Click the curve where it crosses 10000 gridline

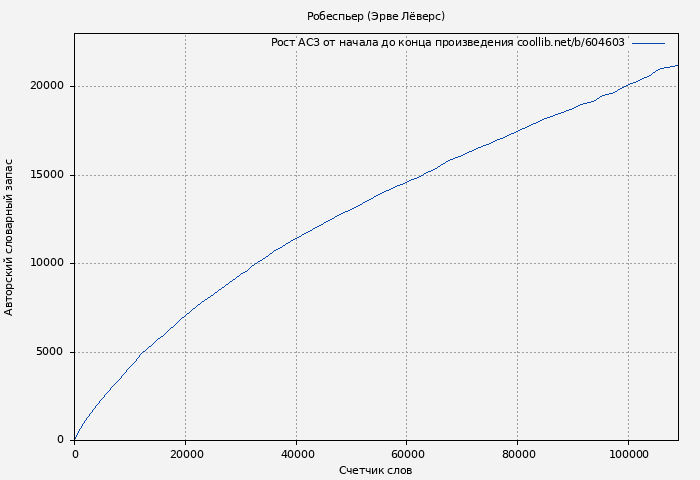pyautogui.click(x=254, y=263)
